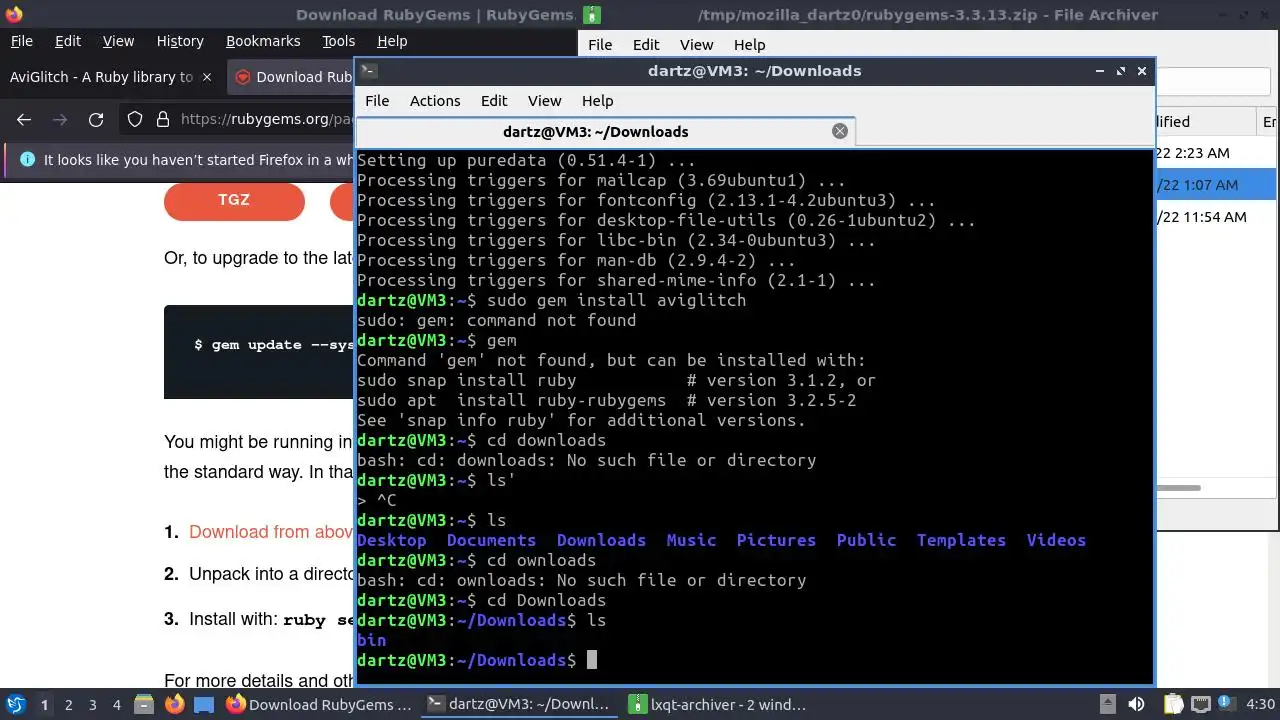Viewport: 1280px width, 720px height.
Task: Open clipboard manager tray icon
Action: pyautogui.click(x=1173, y=704)
